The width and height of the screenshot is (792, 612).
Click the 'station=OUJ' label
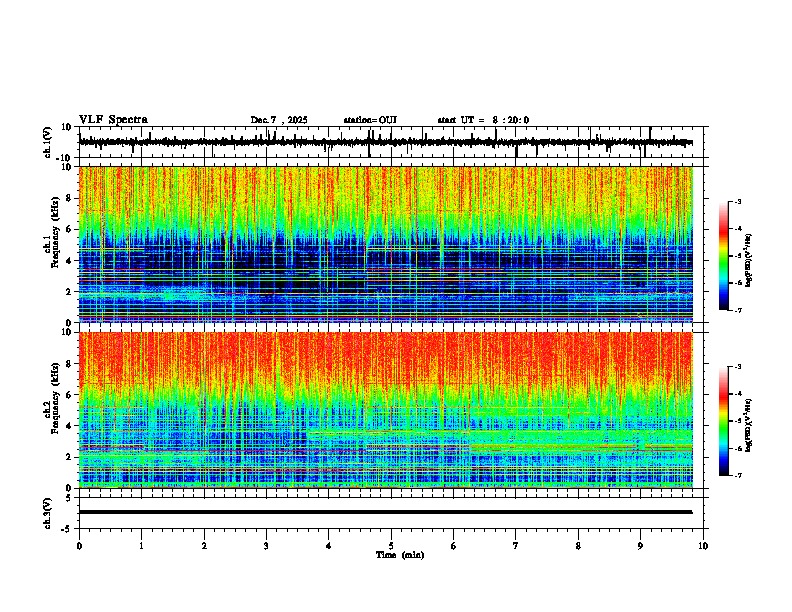coord(370,120)
